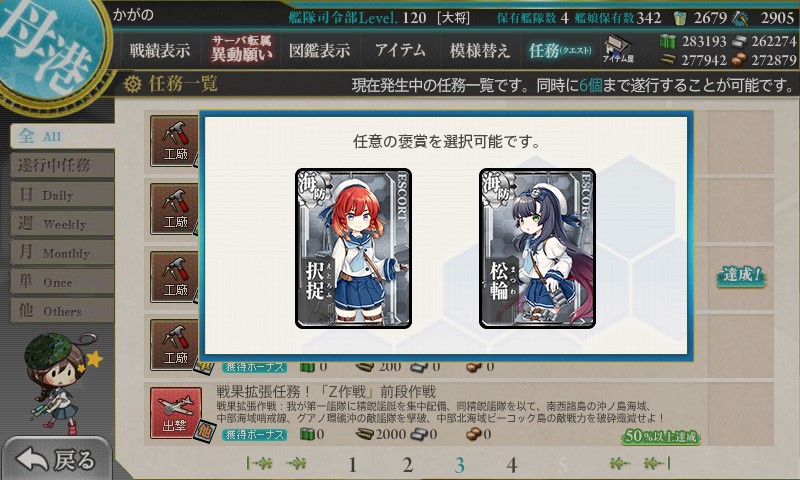800x480 pixels.
Task: Jump to the first page arrow icon
Action: click(x=260, y=463)
